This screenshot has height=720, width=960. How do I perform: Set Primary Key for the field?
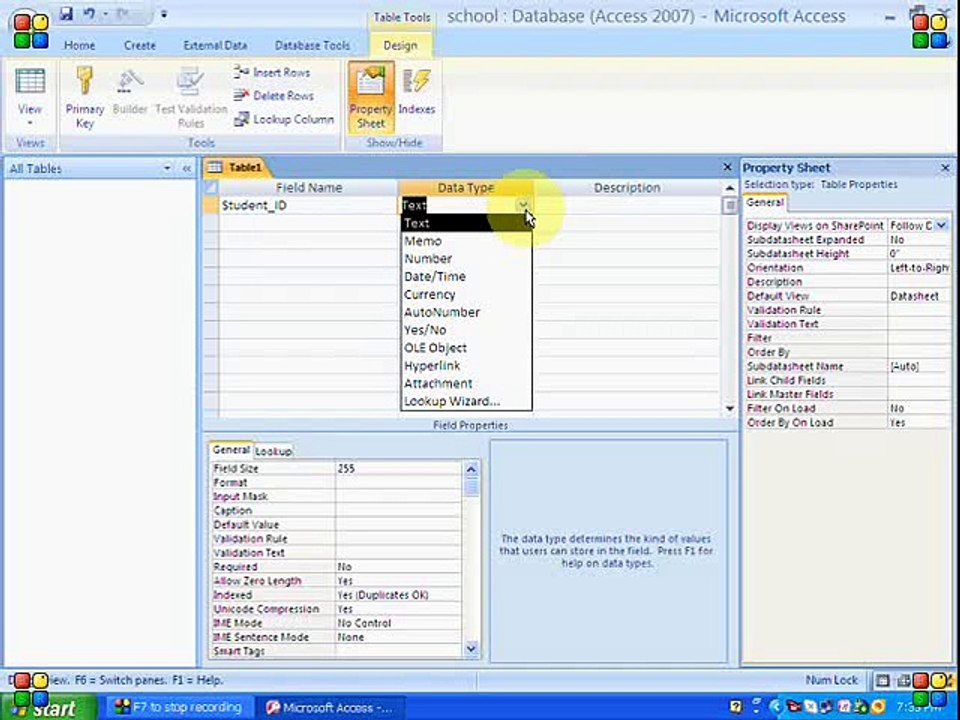[x=84, y=98]
